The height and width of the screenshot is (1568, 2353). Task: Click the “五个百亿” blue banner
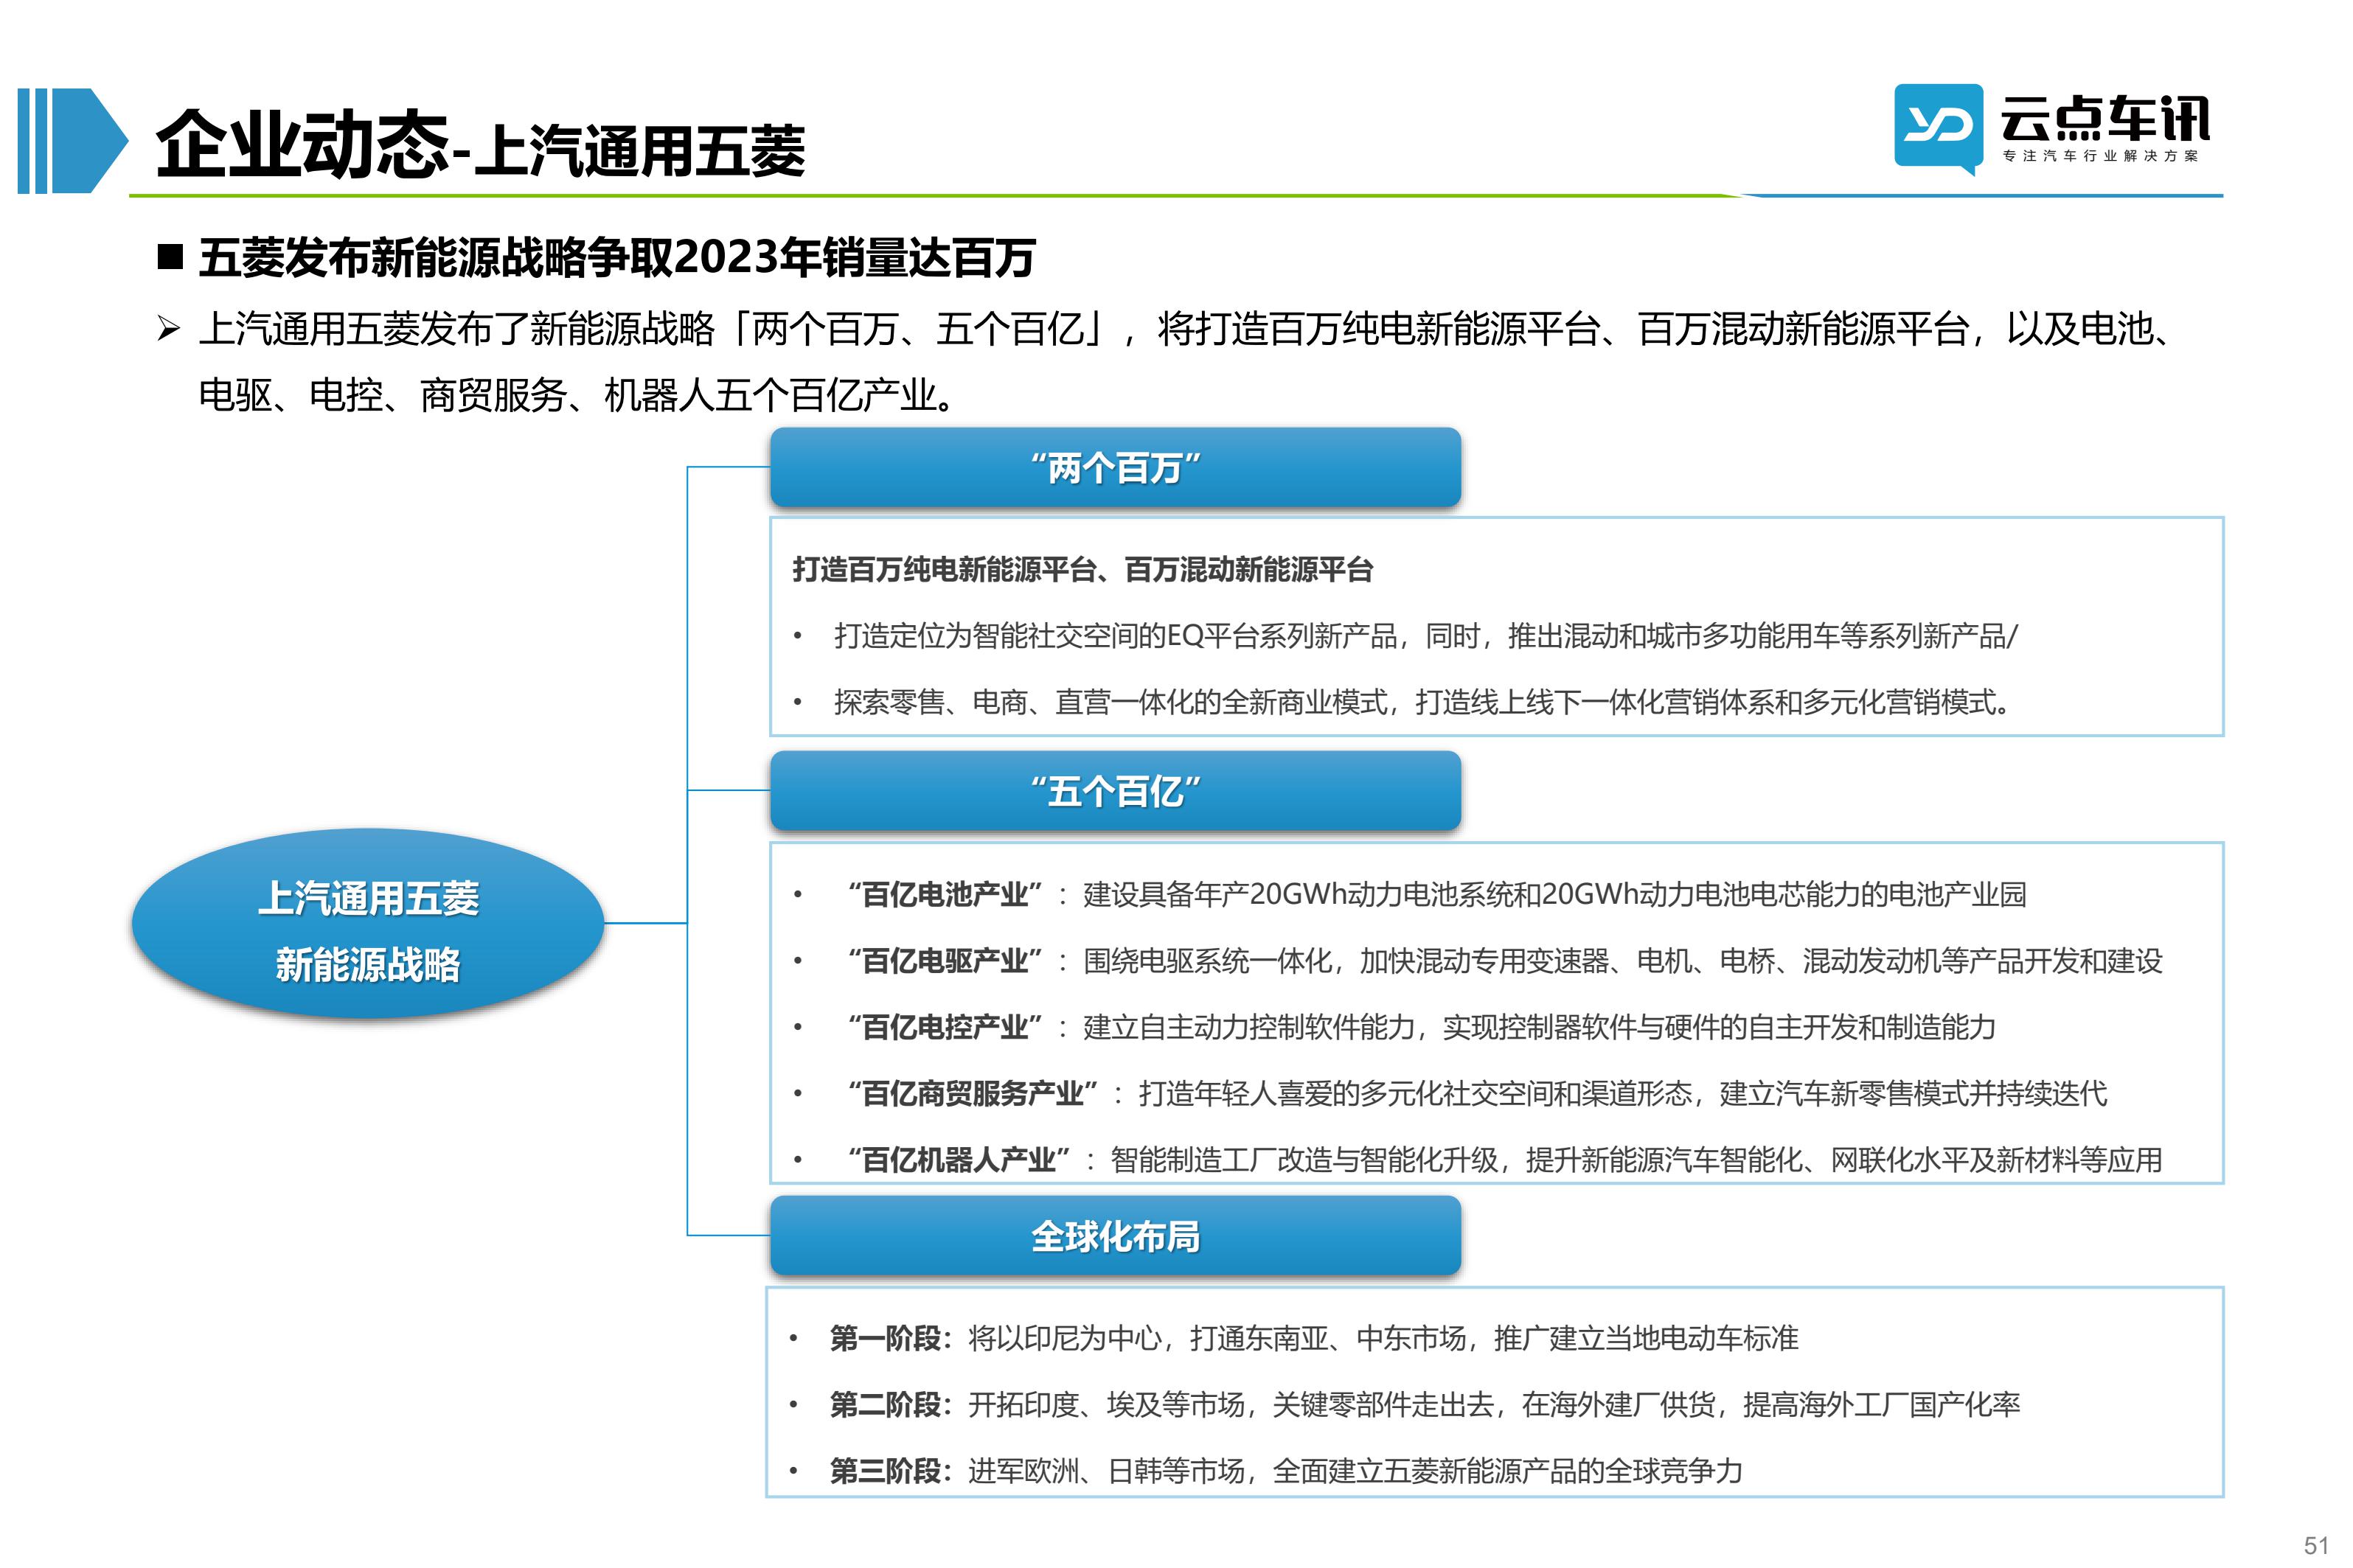click(1115, 791)
